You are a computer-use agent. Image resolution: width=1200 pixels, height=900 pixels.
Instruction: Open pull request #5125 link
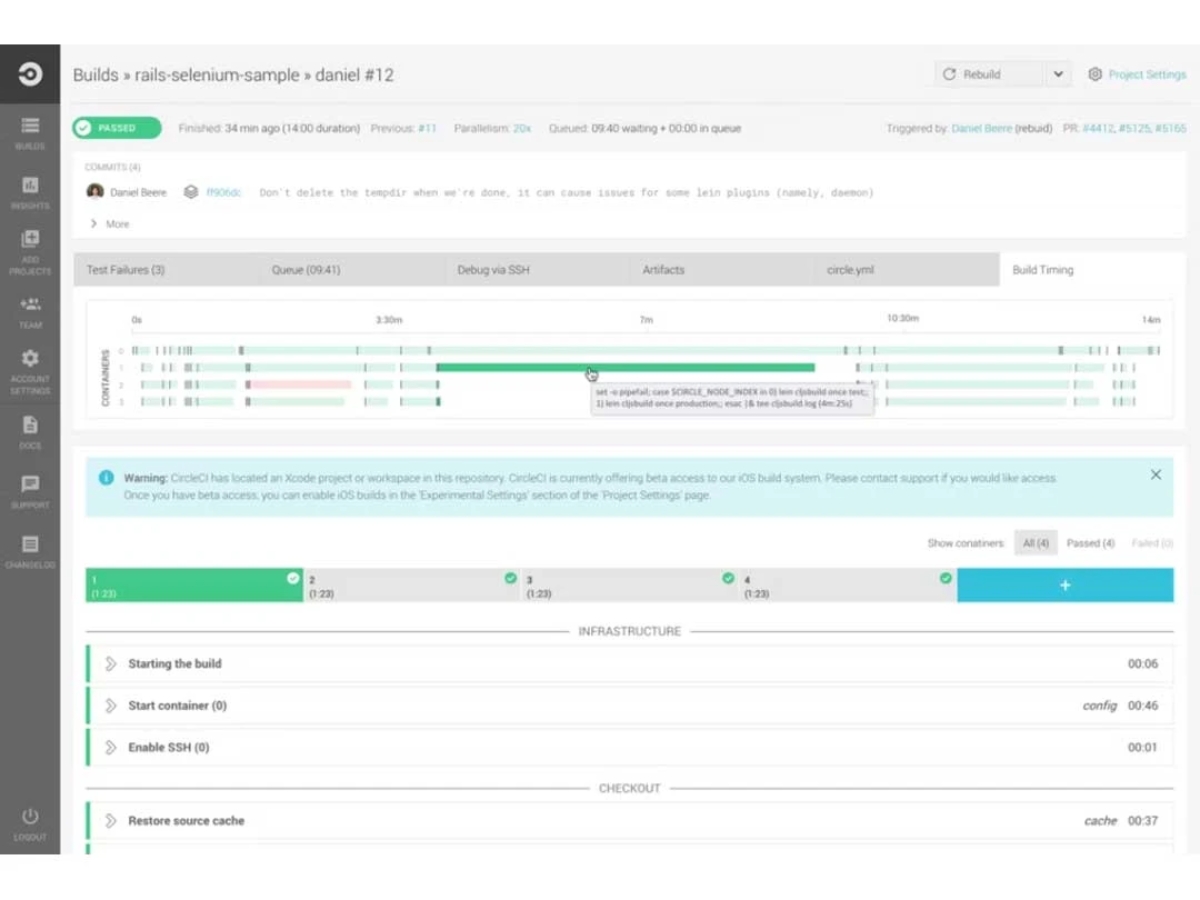(x=1135, y=128)
